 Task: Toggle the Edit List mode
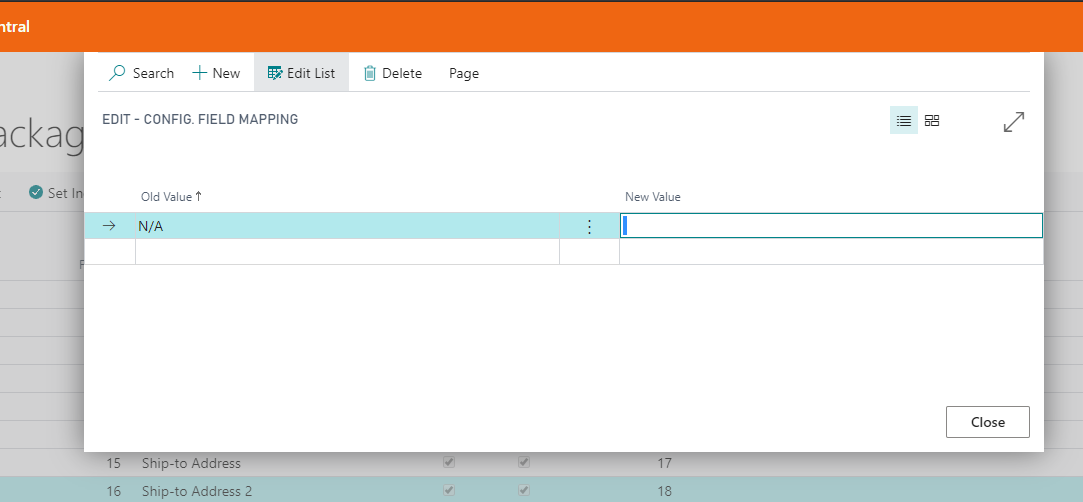tap(301, 73)
